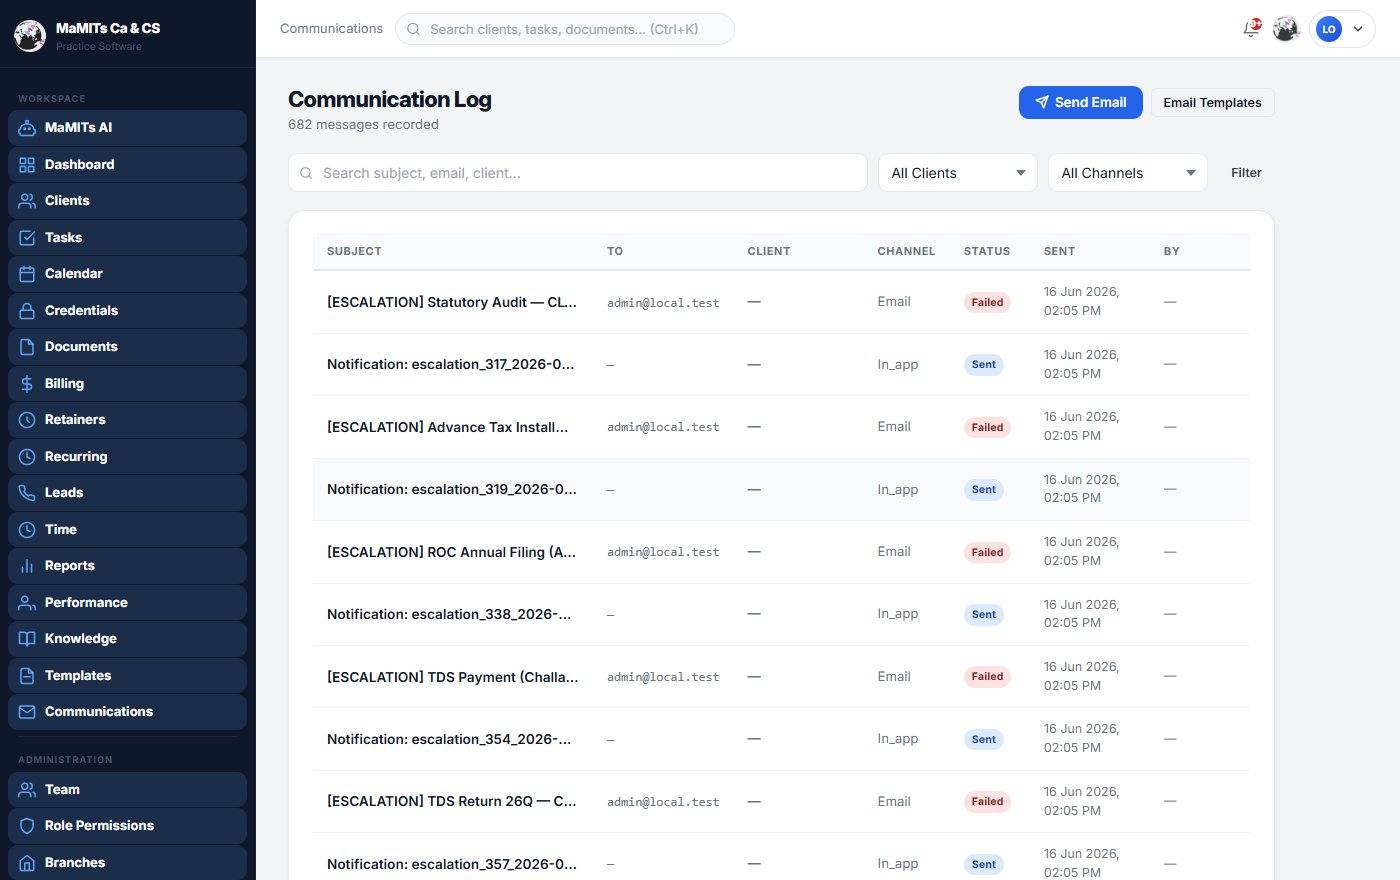Click the LO user avatar badge
Viewport: 1400px width, 880px height.
[1328, 29]
